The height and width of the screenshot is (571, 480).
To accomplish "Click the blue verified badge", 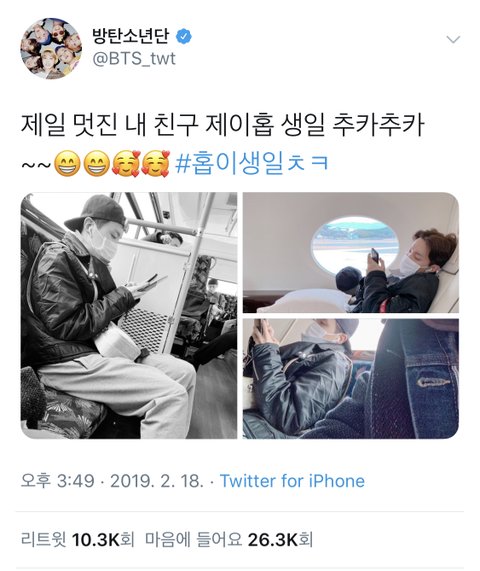I will 184,36.
